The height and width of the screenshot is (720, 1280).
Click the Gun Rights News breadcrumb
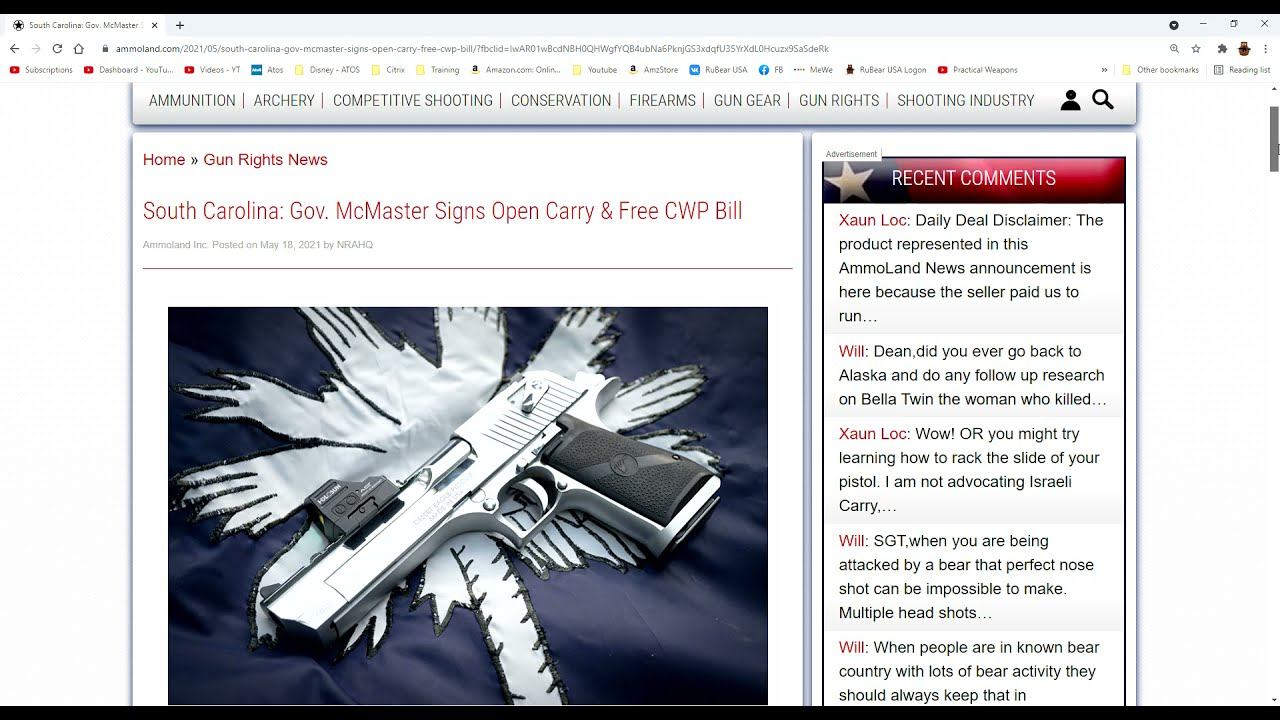265,160
